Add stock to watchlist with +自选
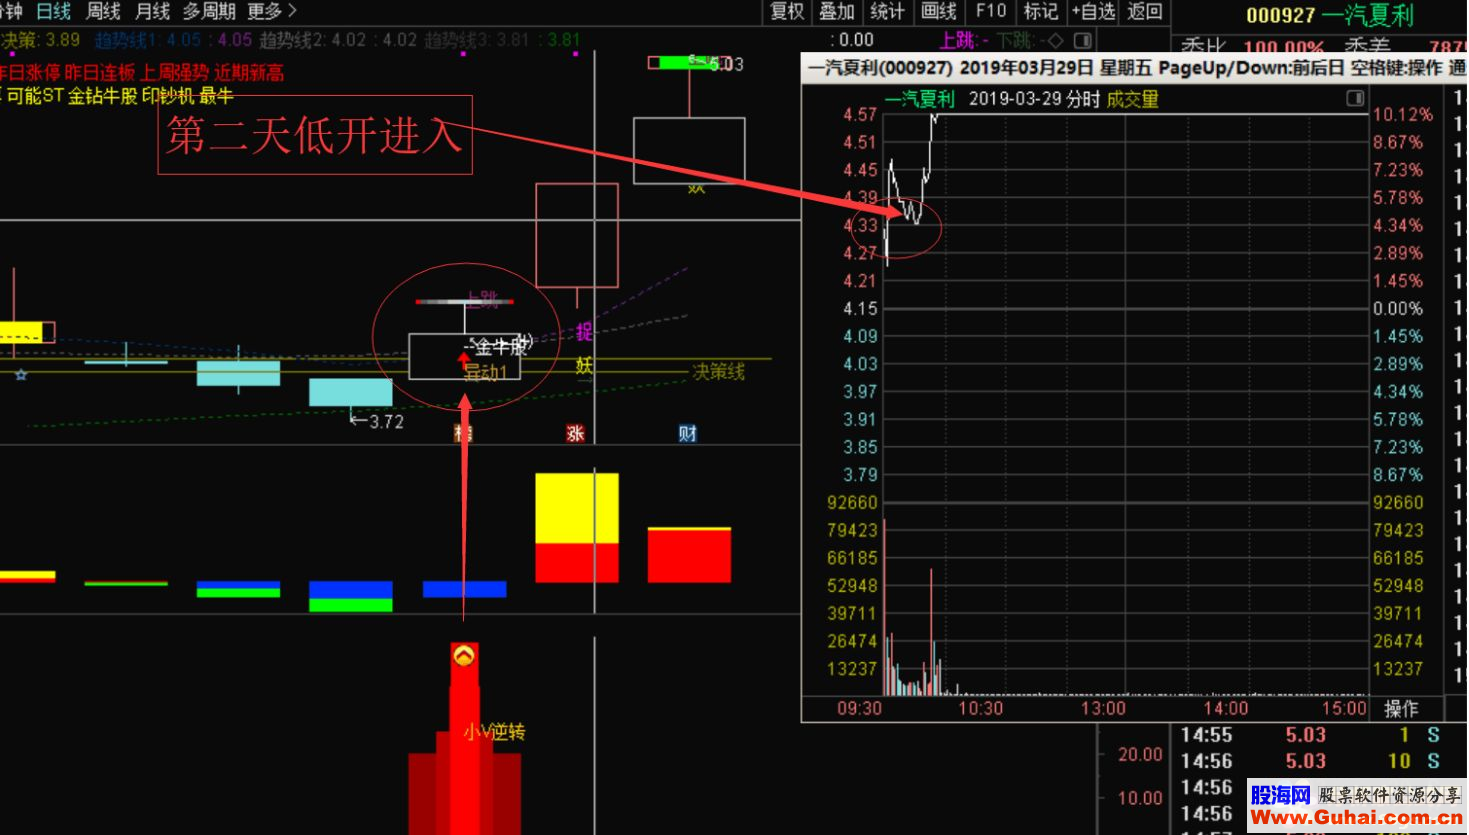This screenshot has width=1469, height=835. click(1093, 11)
